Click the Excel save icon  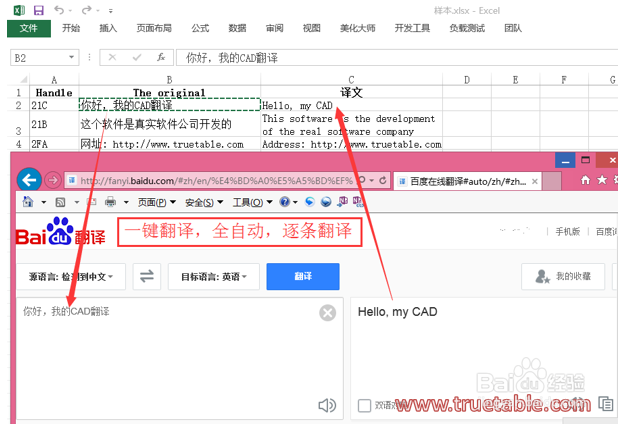[x=38, y=10]
